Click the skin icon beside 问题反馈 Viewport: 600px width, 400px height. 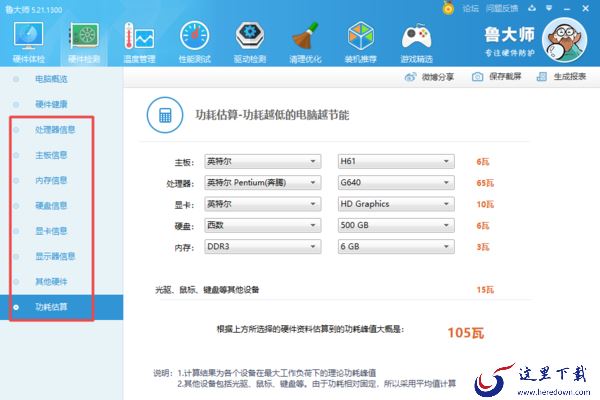coord(532,8)
